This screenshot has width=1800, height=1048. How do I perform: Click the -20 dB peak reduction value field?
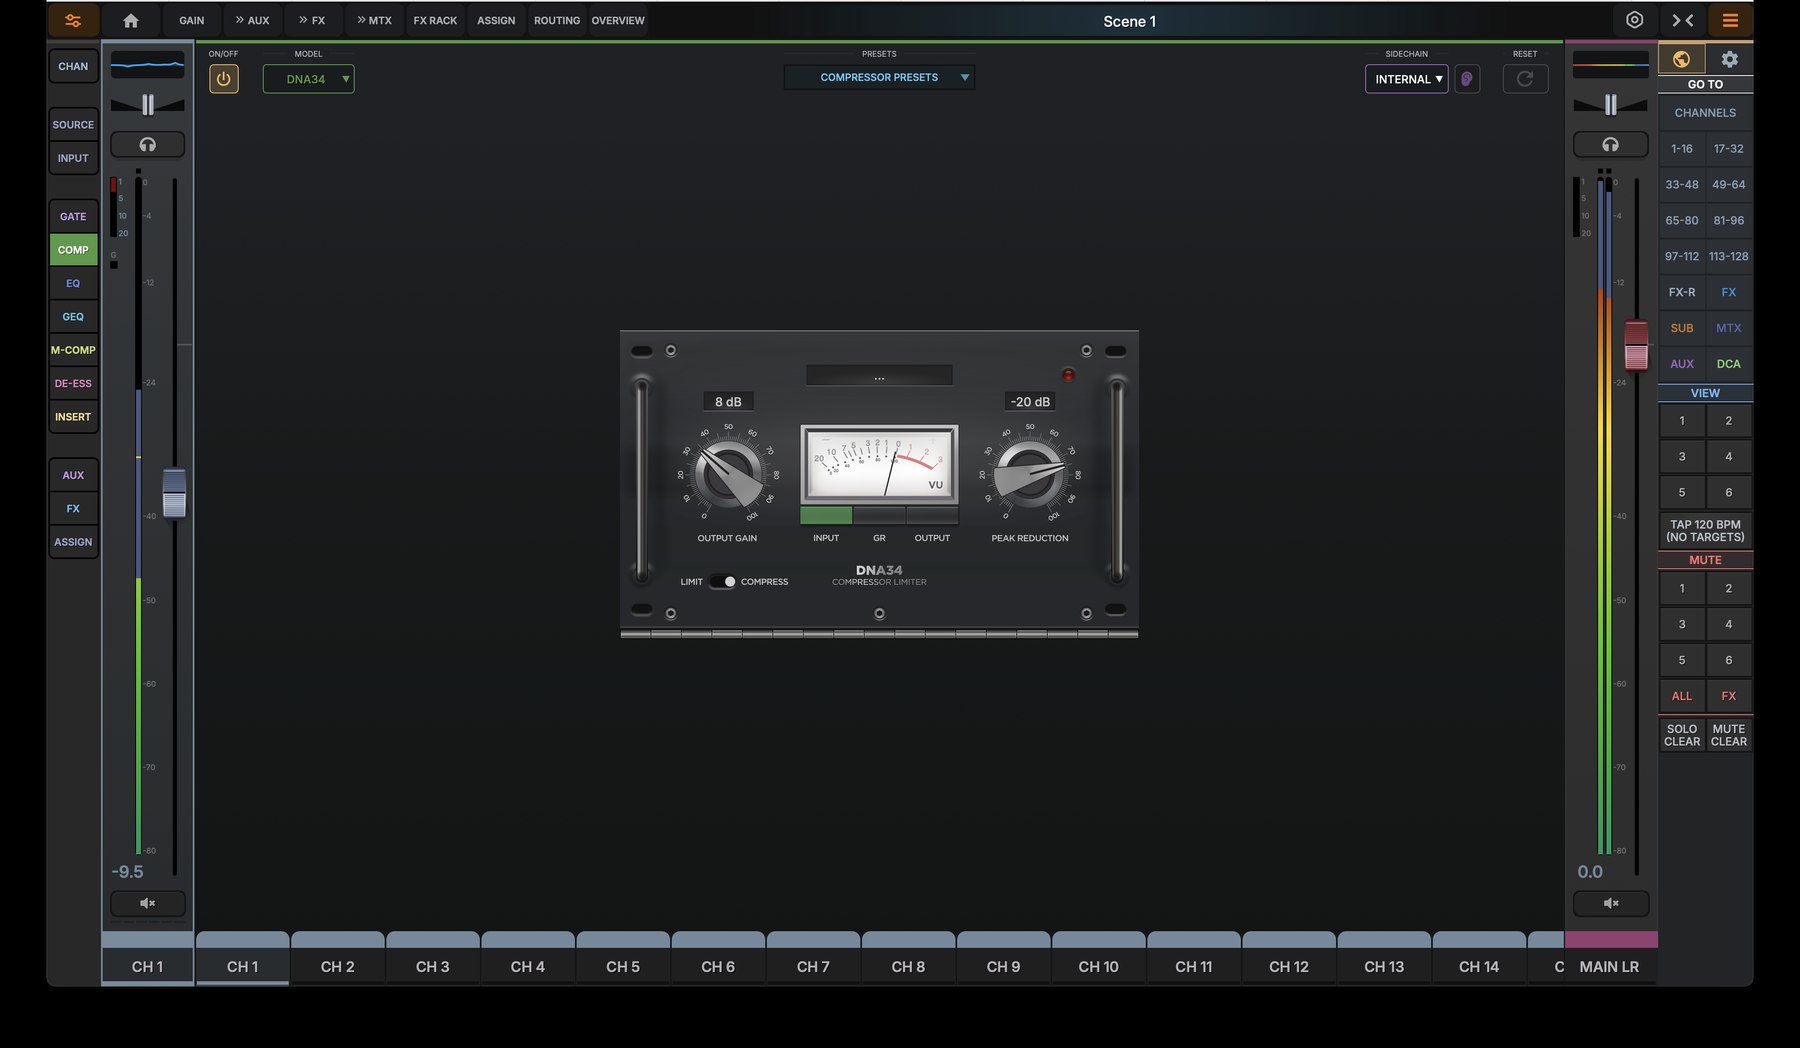pyautogui.click(x=1030, y=402)
